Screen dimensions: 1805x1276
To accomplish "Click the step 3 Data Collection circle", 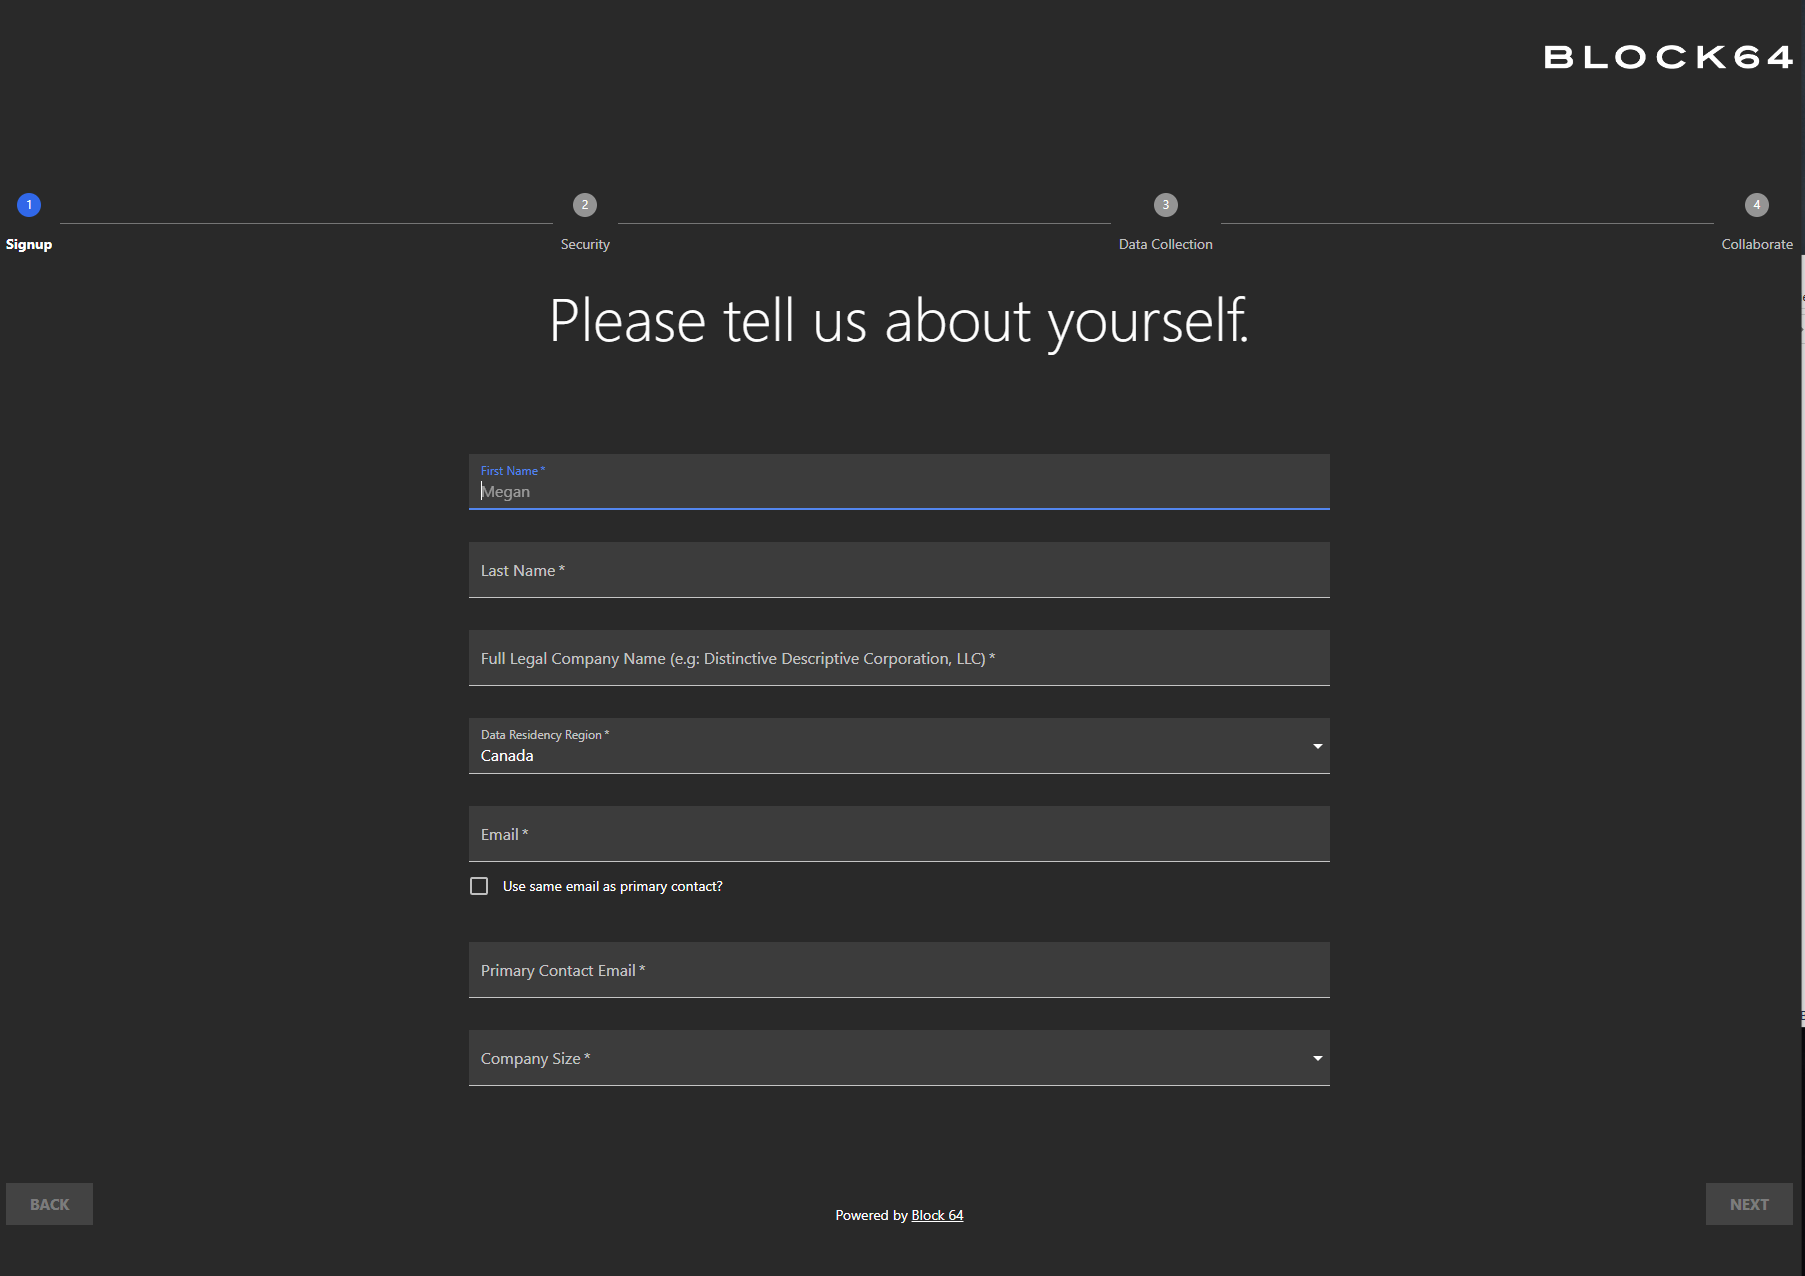I will coord(1165,205).
